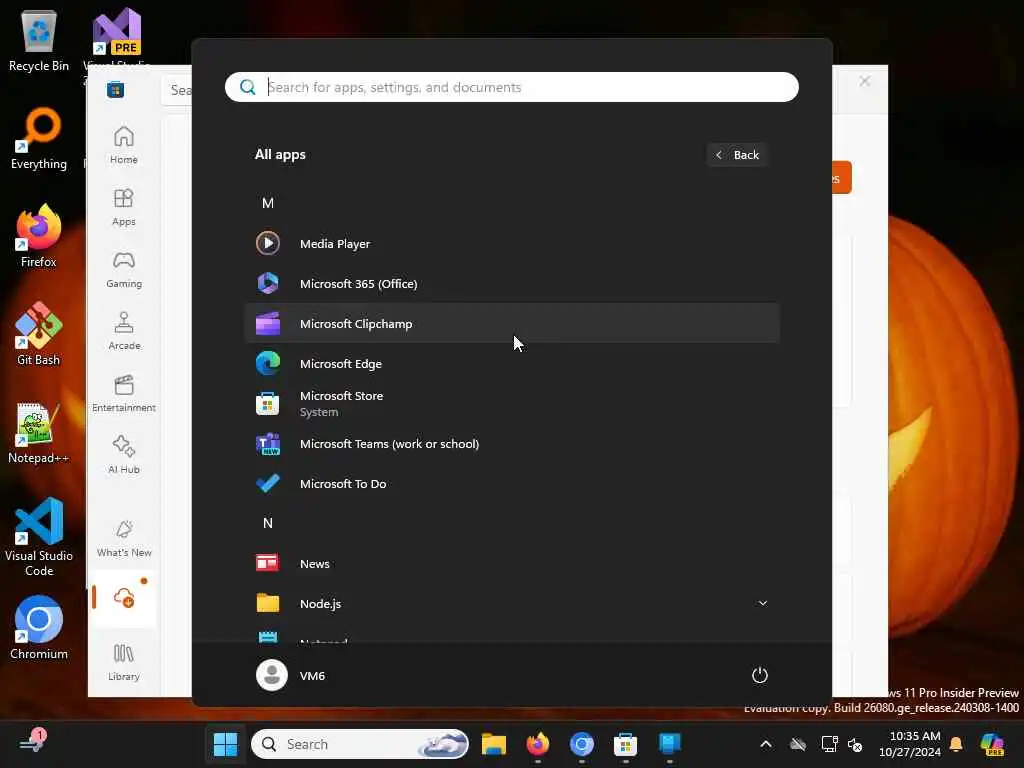Image resolution: width=1024 pixels, height=768 pixels.
Task: Open AI Hub in Store sidebar
Action: [123, 455]
